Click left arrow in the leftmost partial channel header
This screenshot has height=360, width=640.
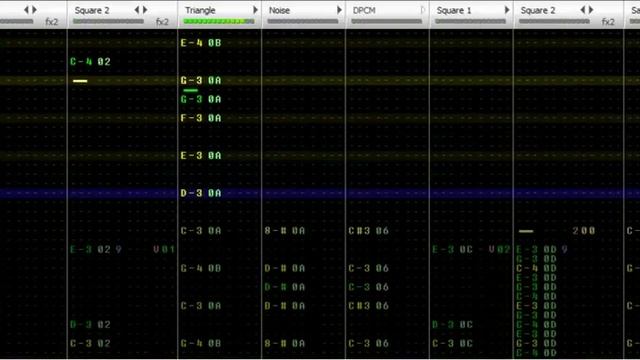click(x=27, y=10)
